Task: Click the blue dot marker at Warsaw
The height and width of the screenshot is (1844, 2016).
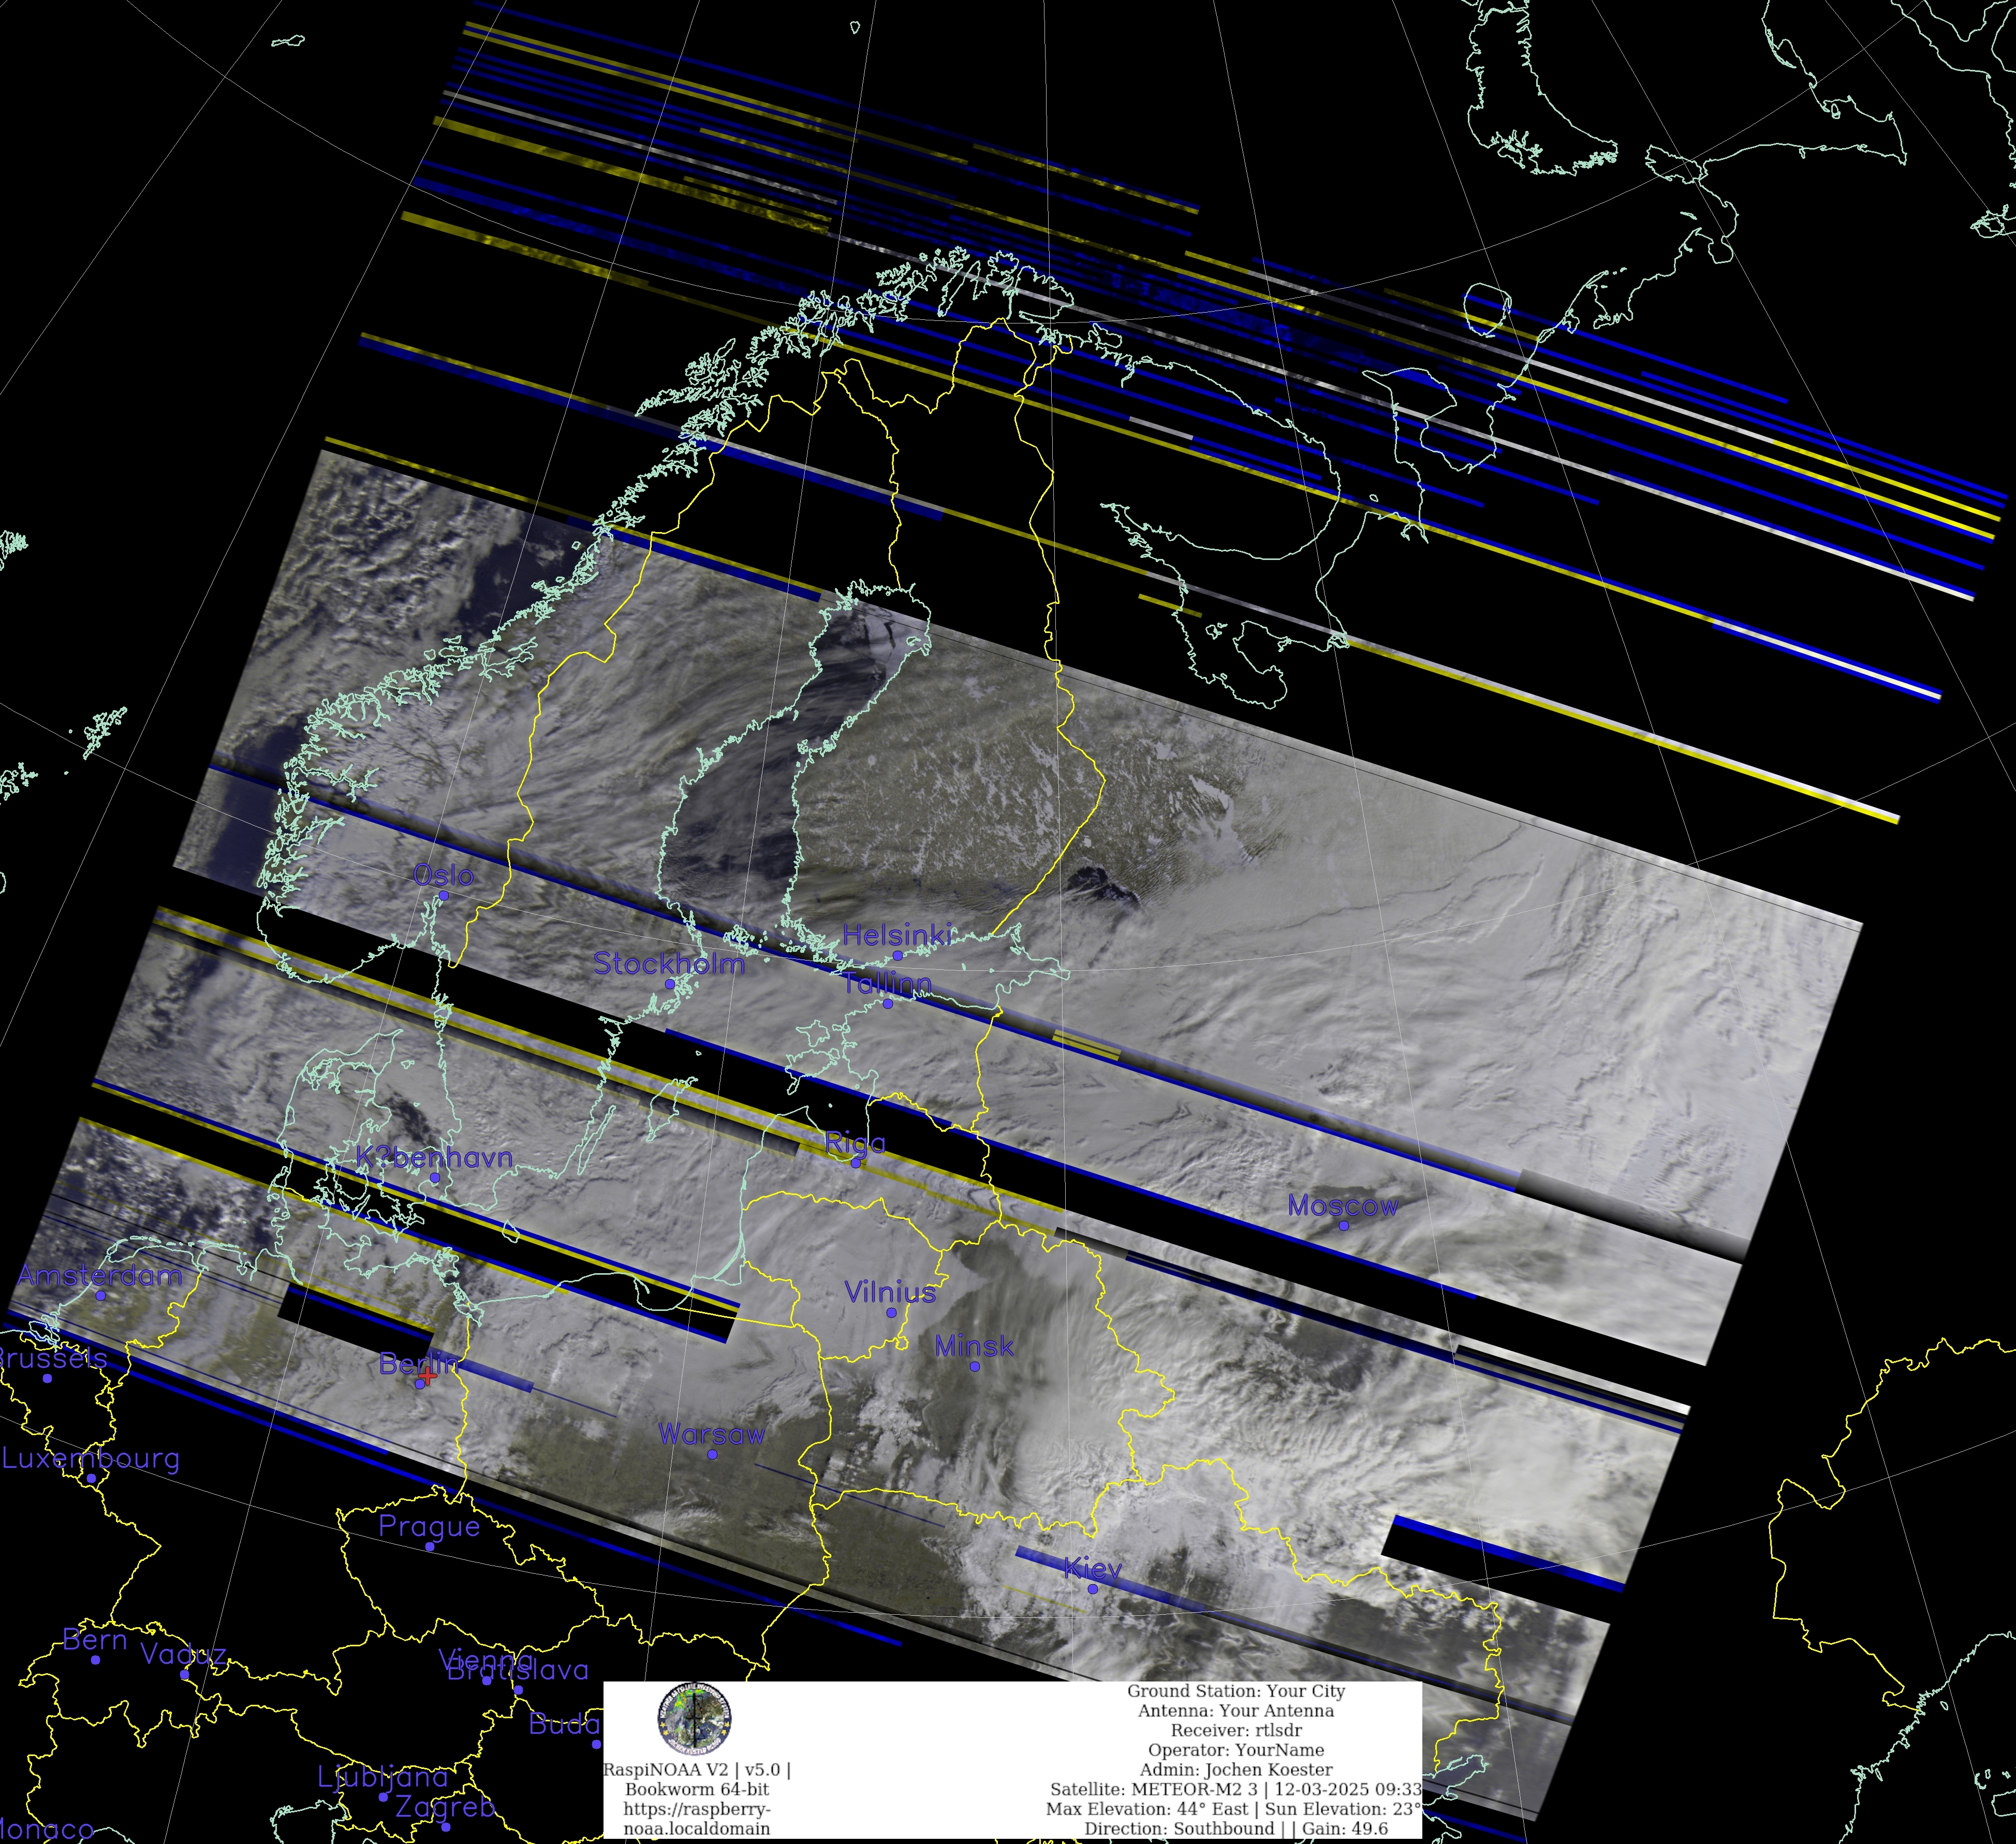Action: 712,1454
